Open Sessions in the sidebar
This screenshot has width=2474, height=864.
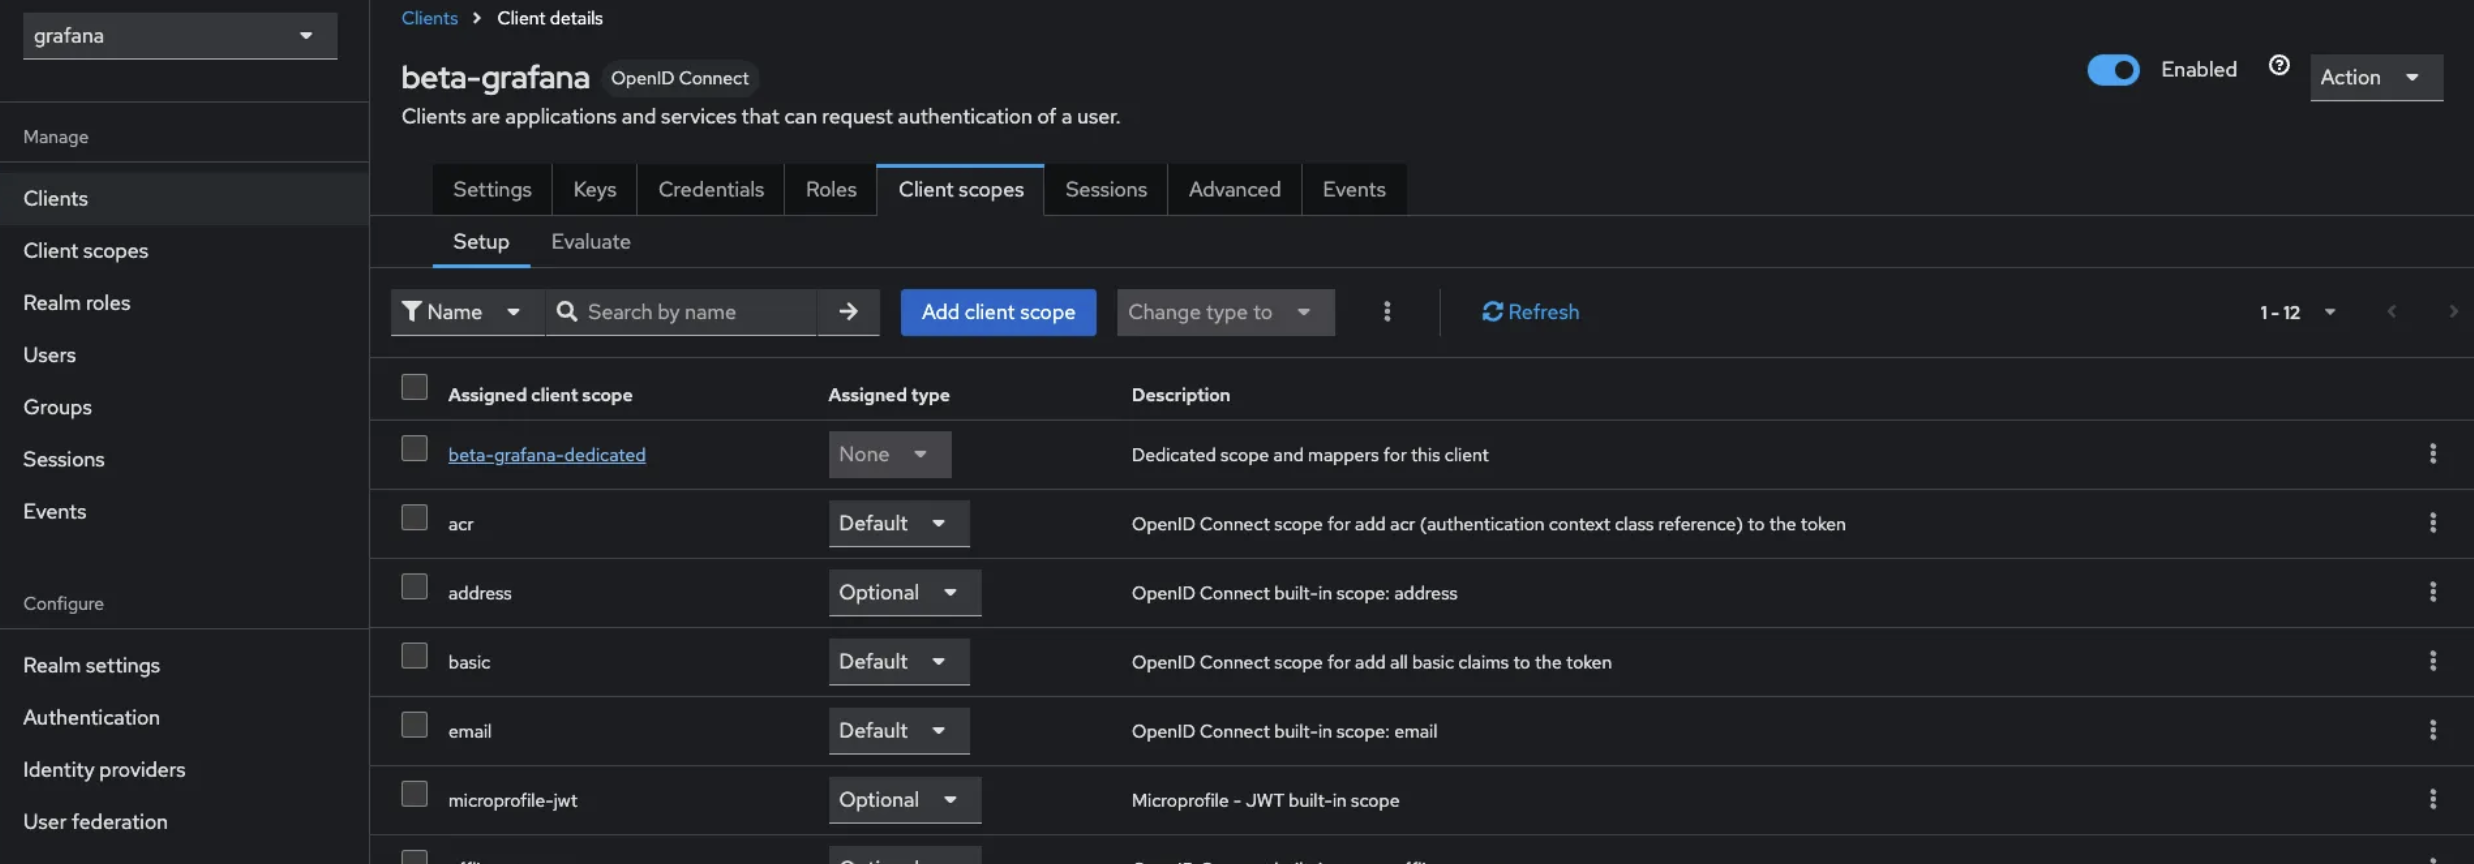[x=184, y=458]
